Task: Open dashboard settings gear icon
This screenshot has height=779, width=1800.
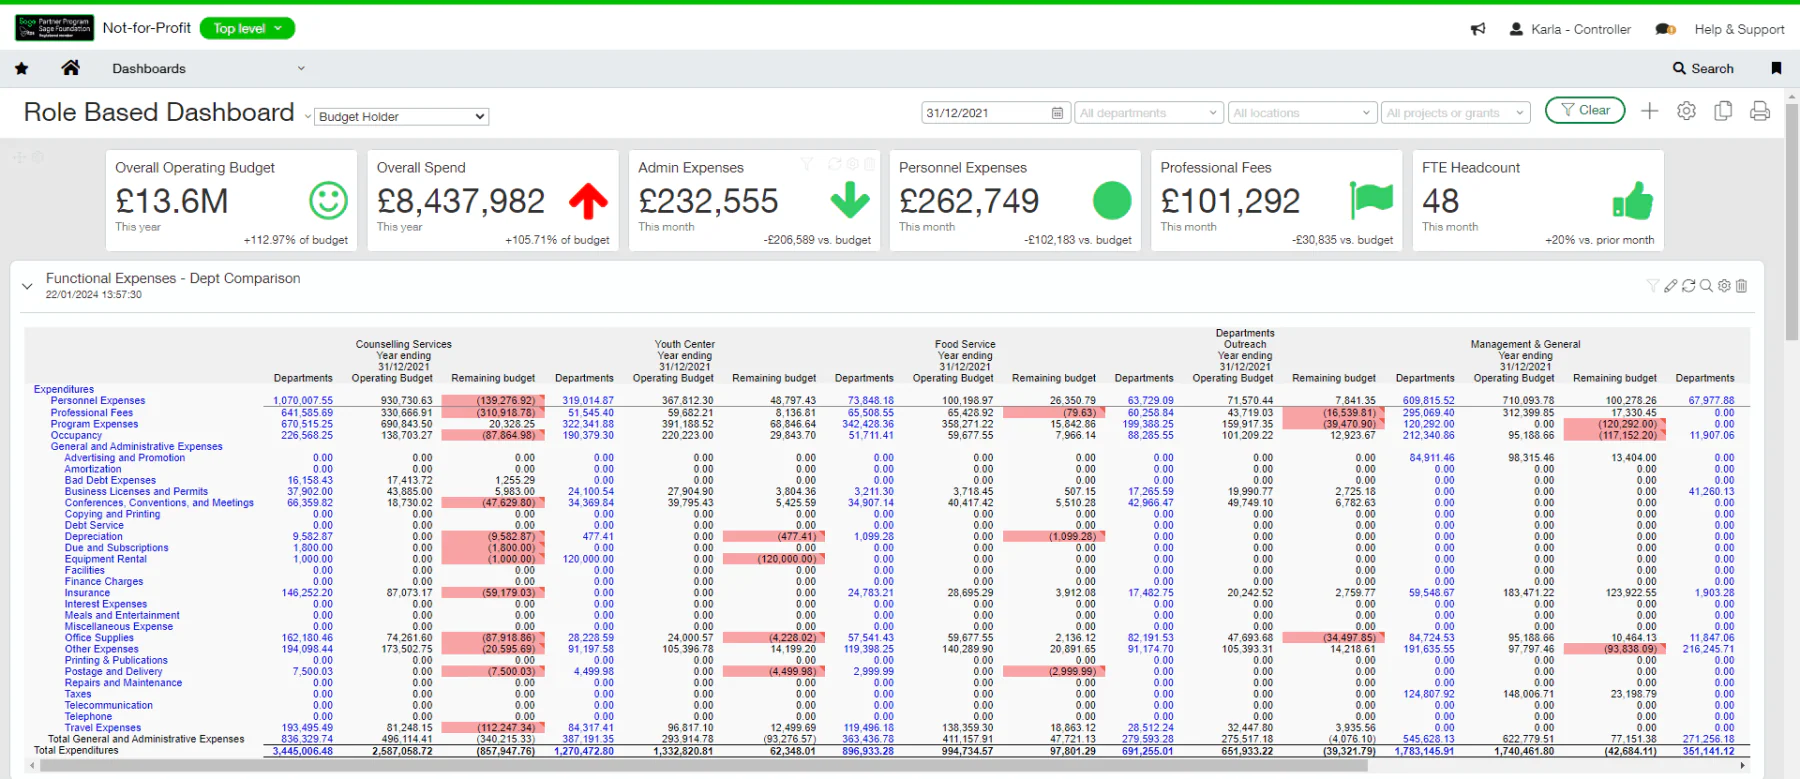Action: [x=1686, y=111]
